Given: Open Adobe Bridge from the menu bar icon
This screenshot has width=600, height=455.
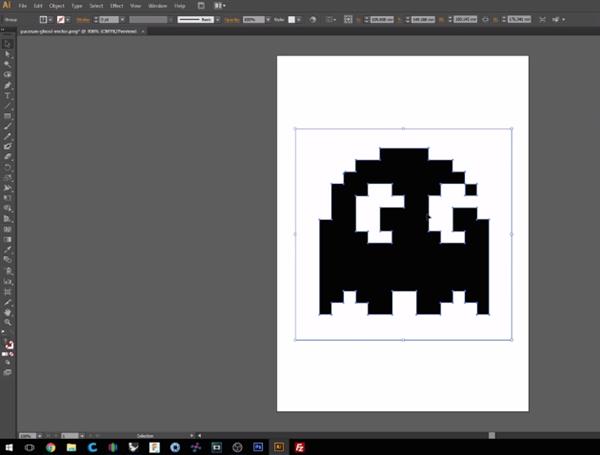Looking at the screenshot, I should (x=201, y=6).
